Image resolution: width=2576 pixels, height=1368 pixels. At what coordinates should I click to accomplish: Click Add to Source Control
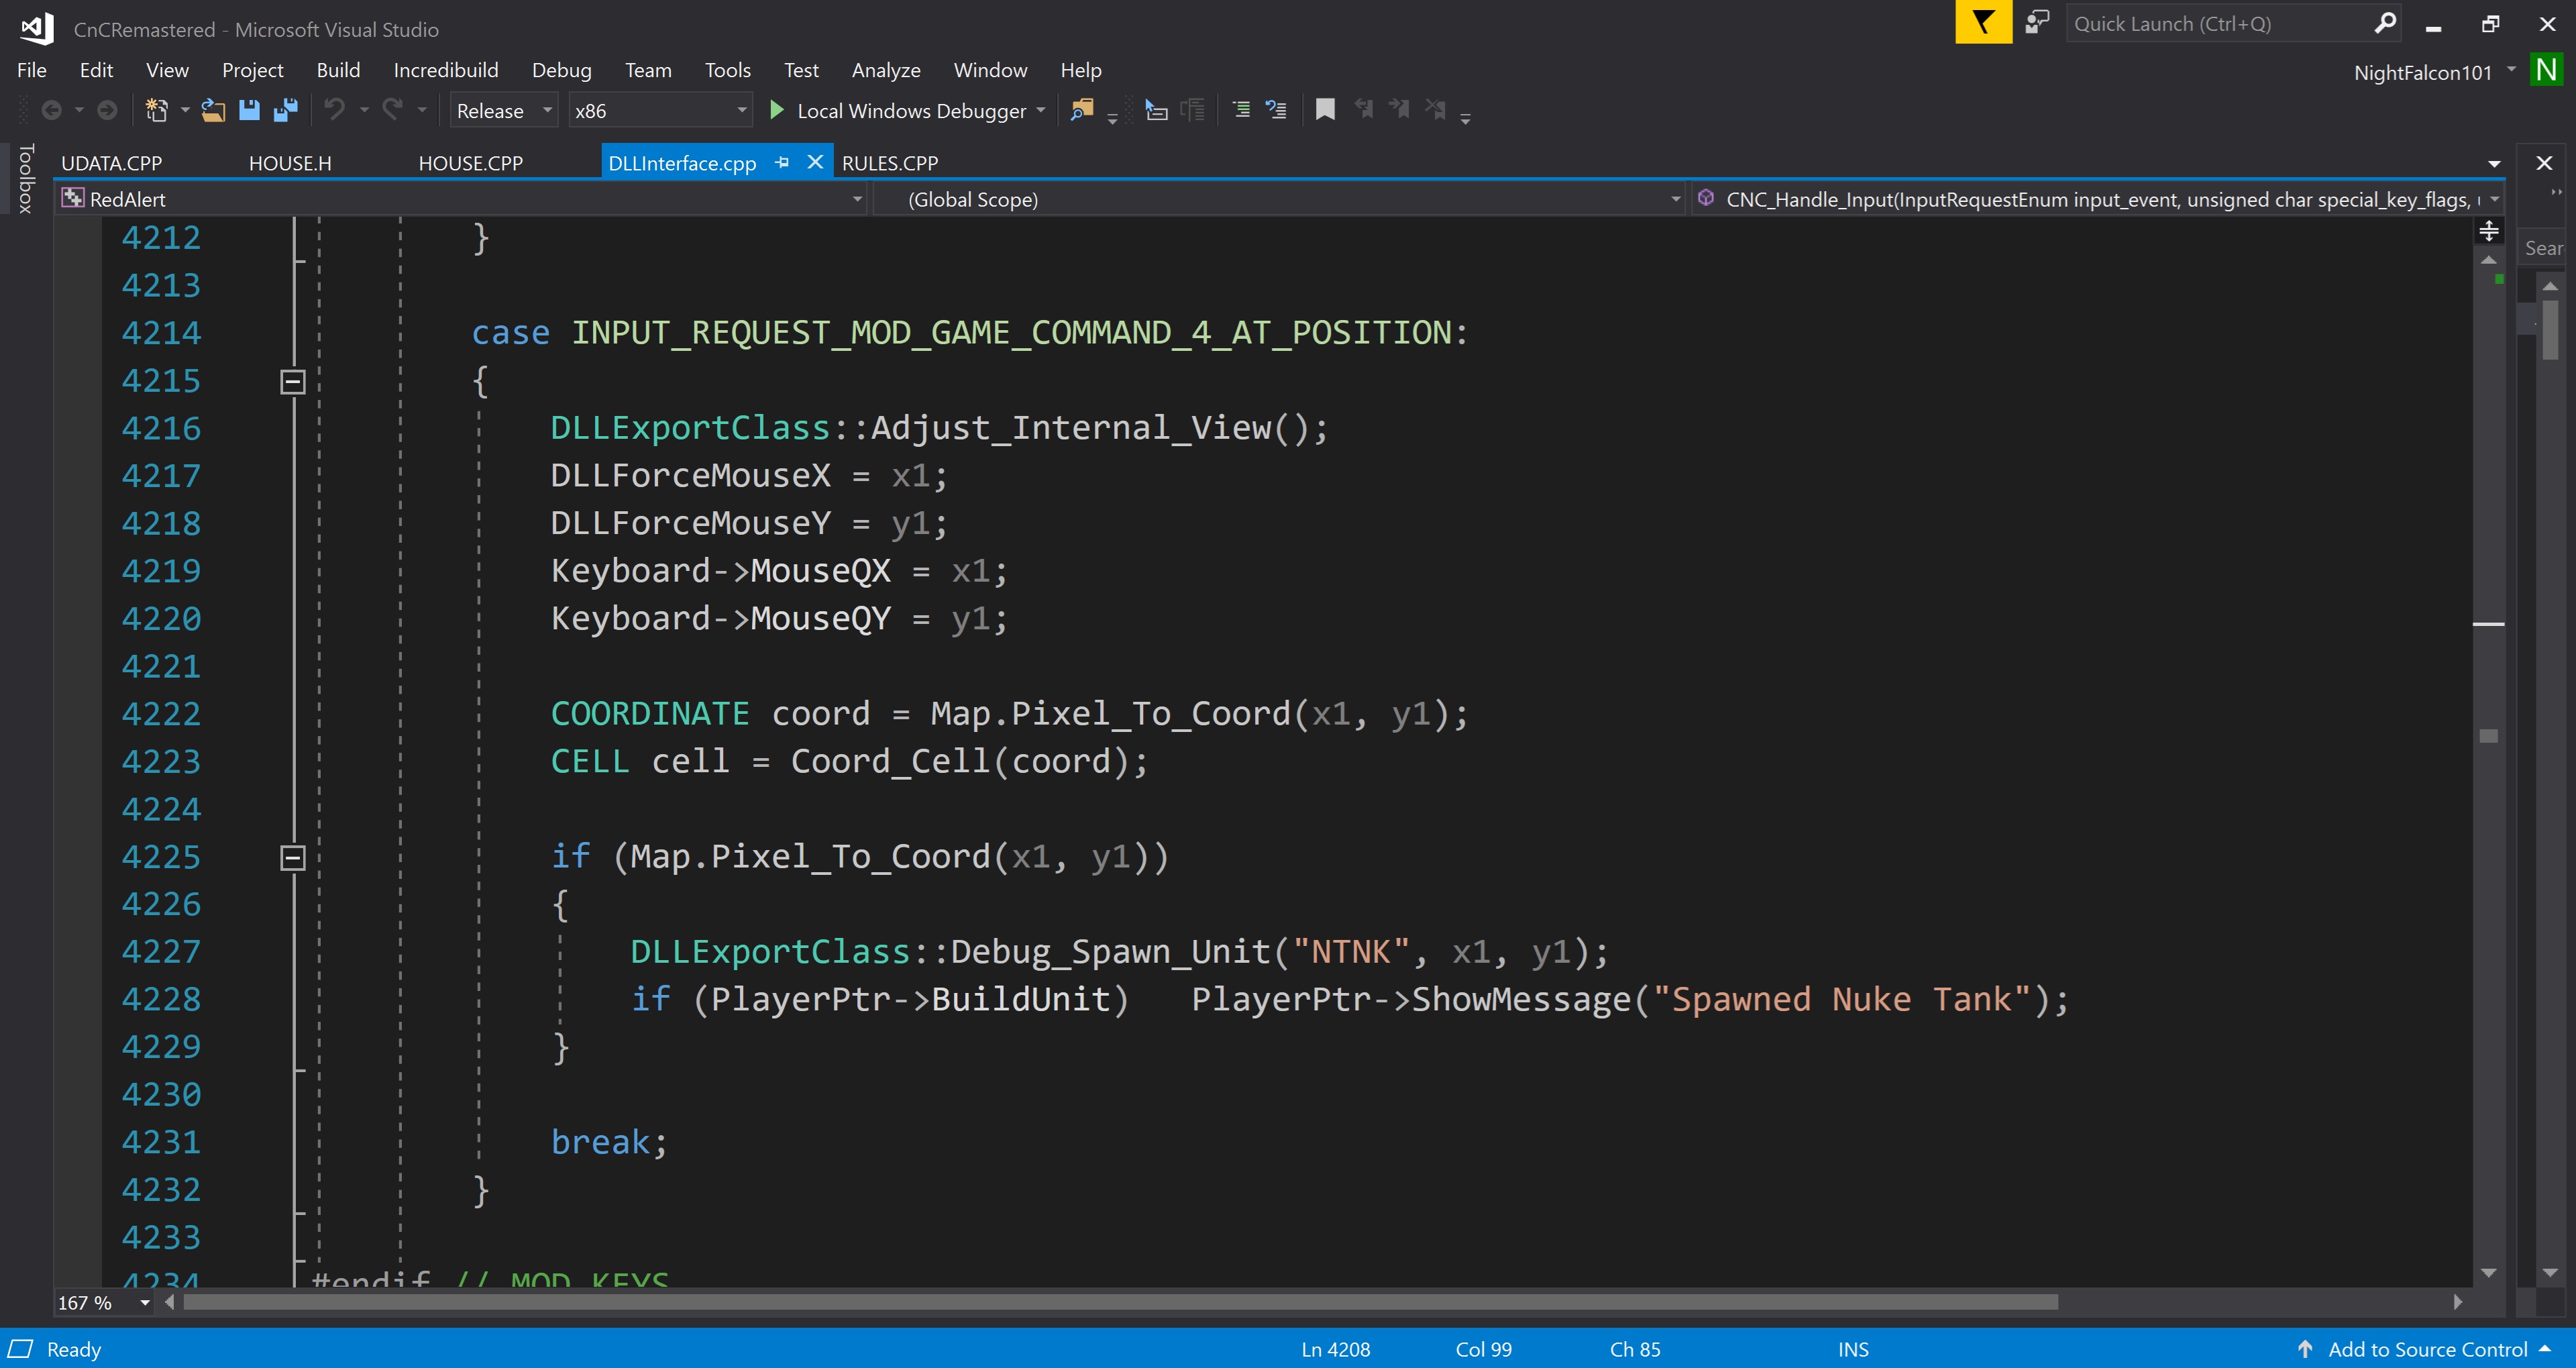point(2427,1349)
